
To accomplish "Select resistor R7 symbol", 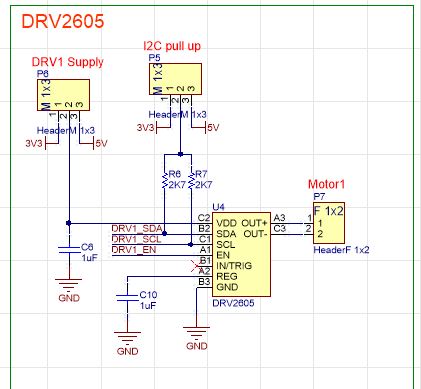I will click(x=191, y=180).
